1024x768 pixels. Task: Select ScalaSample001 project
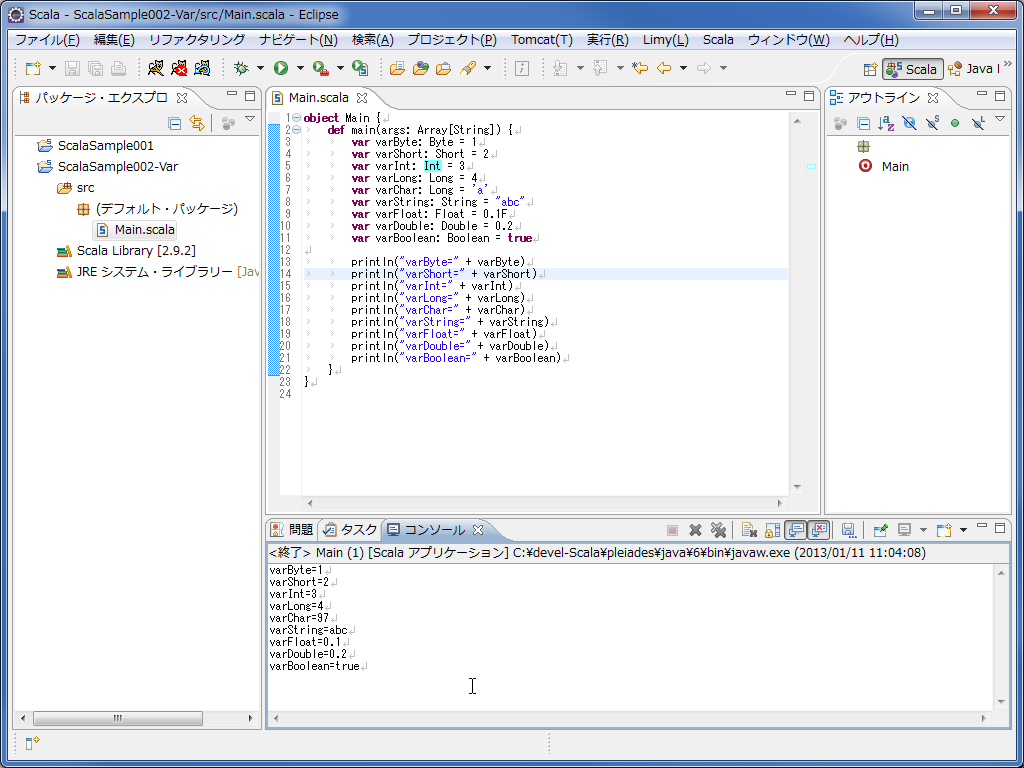[x=105, y=146]
